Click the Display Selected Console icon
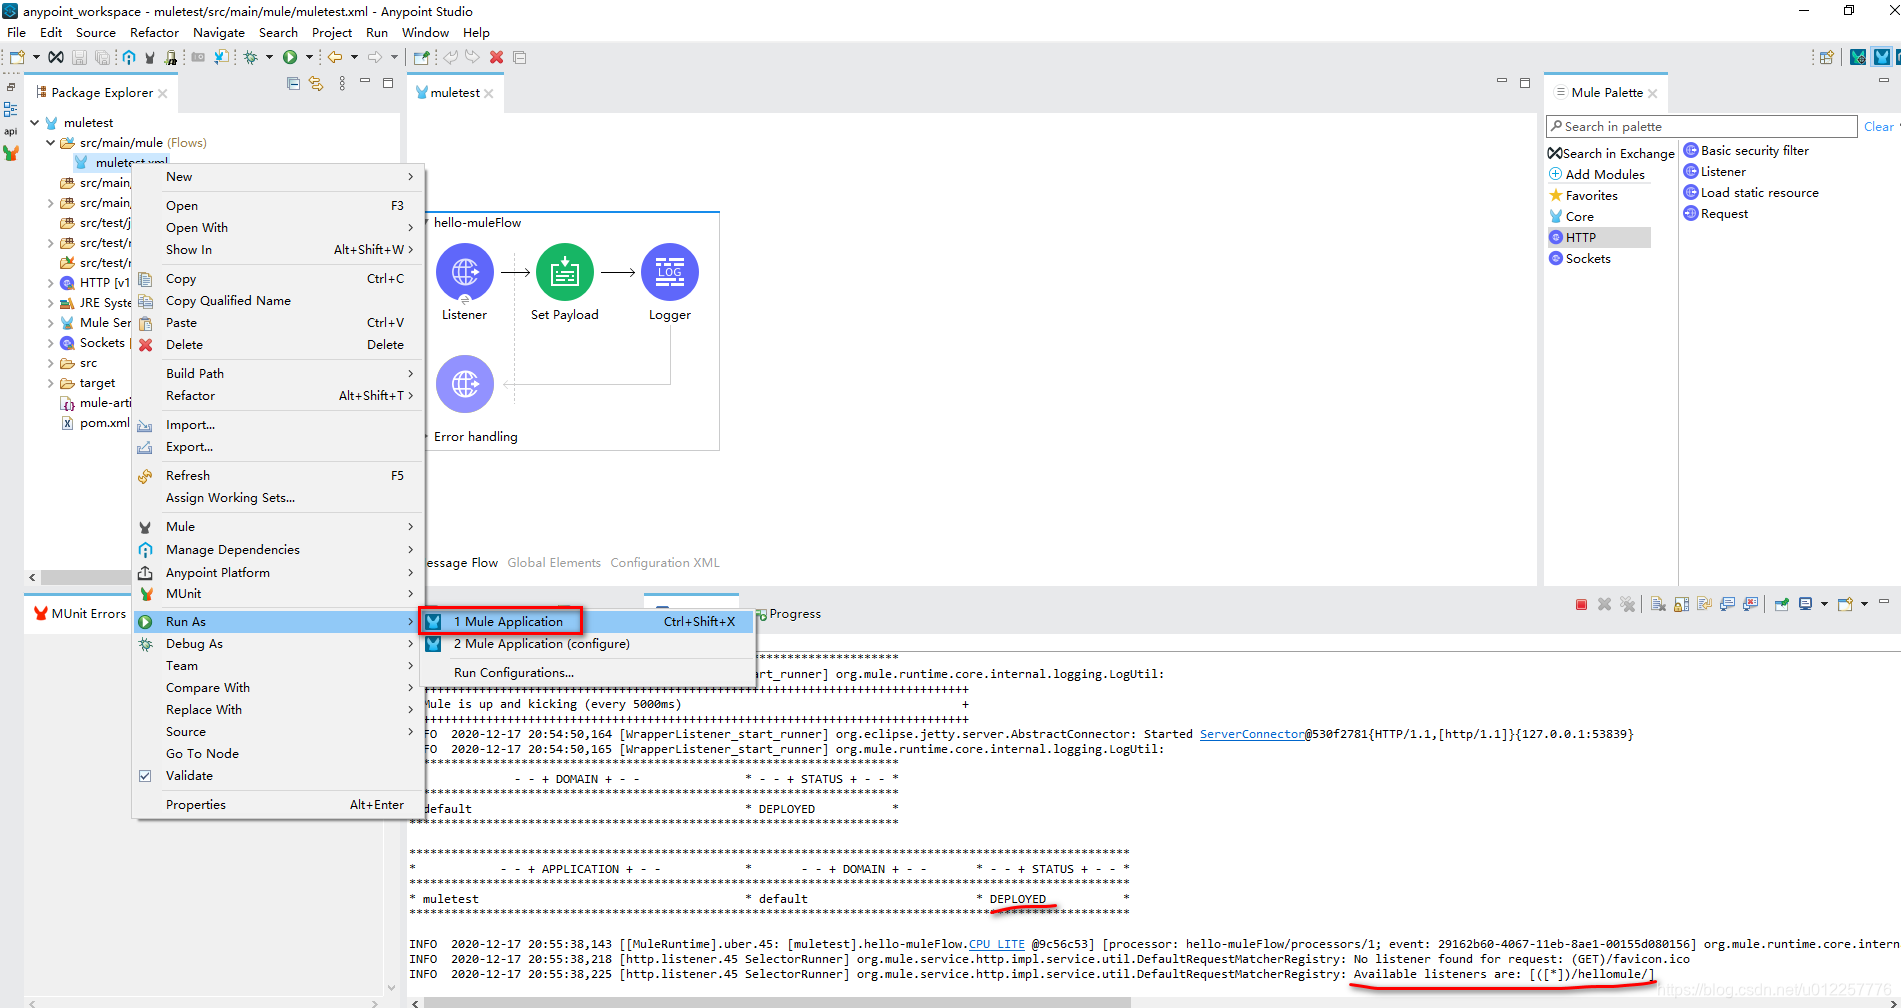This screenshot has height=1008, width=1901. 1806,604
